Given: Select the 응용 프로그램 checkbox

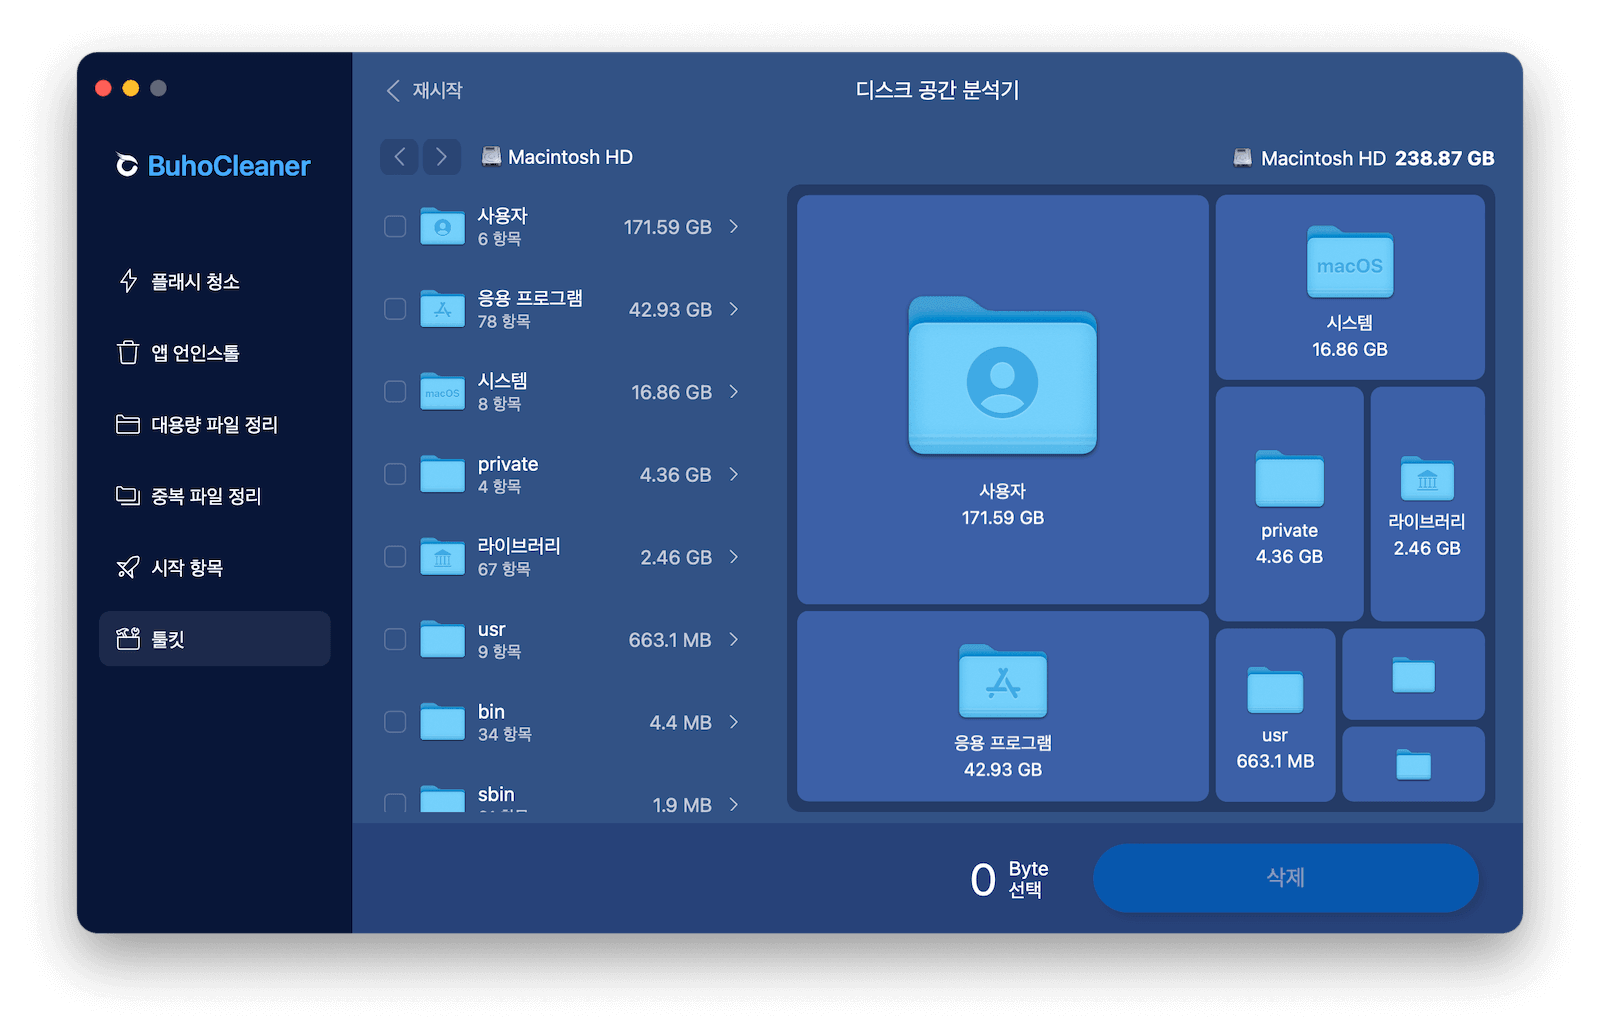Looking at the screenshot, I should pyautogui.click(x=395, y=309).
